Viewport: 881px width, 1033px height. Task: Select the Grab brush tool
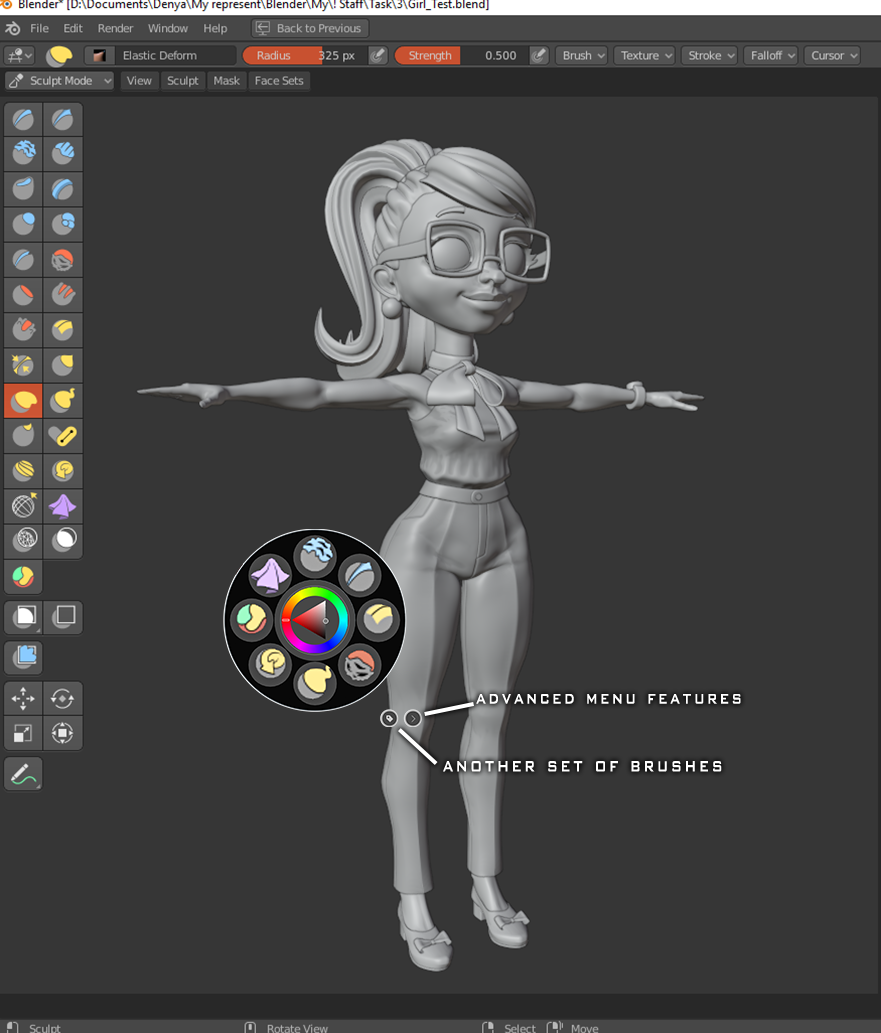[63, 365]
